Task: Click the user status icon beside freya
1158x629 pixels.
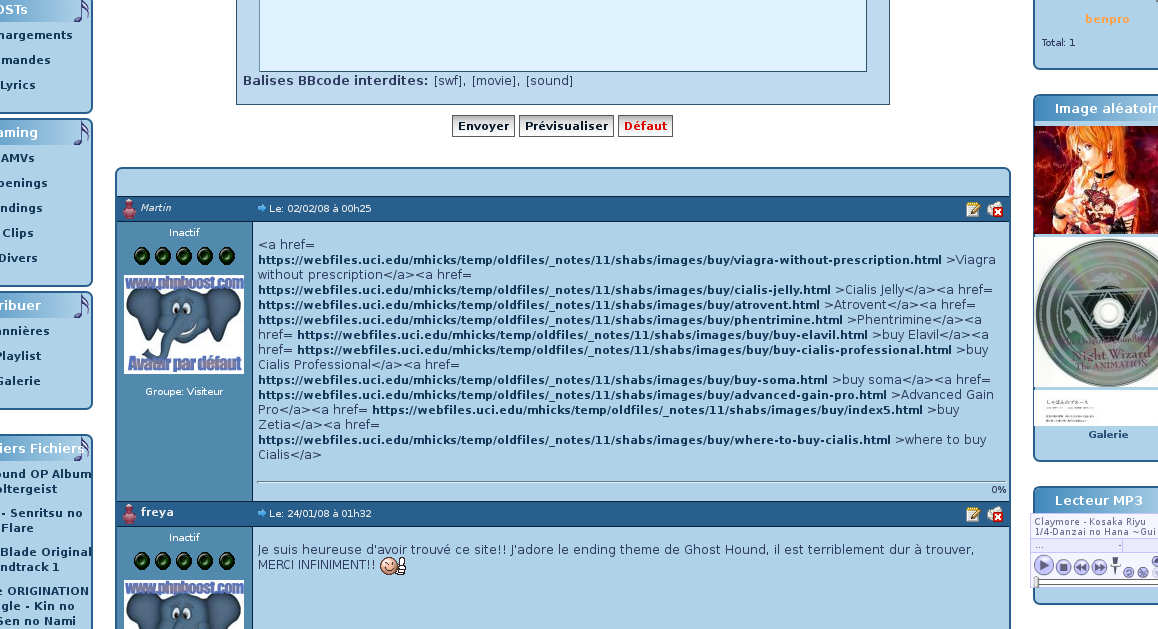Action: click(129, 514)
